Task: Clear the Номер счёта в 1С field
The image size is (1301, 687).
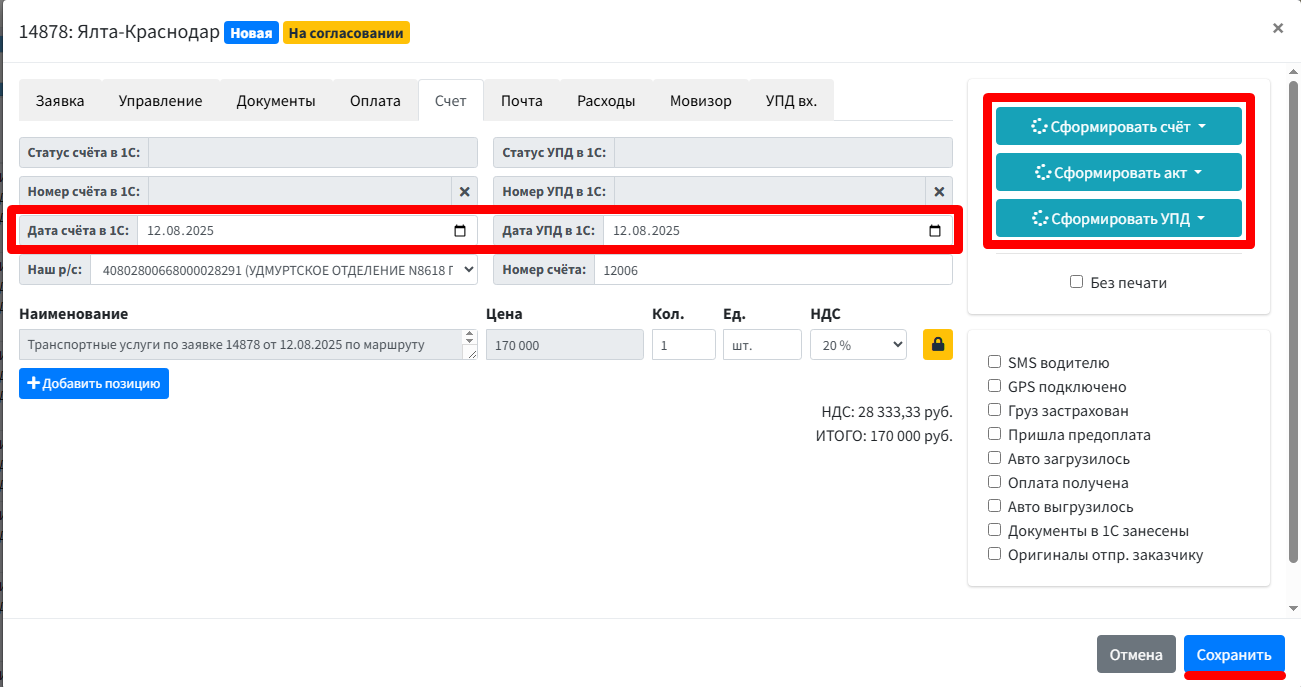Action: pyautogui.click(x=464, y=191)
